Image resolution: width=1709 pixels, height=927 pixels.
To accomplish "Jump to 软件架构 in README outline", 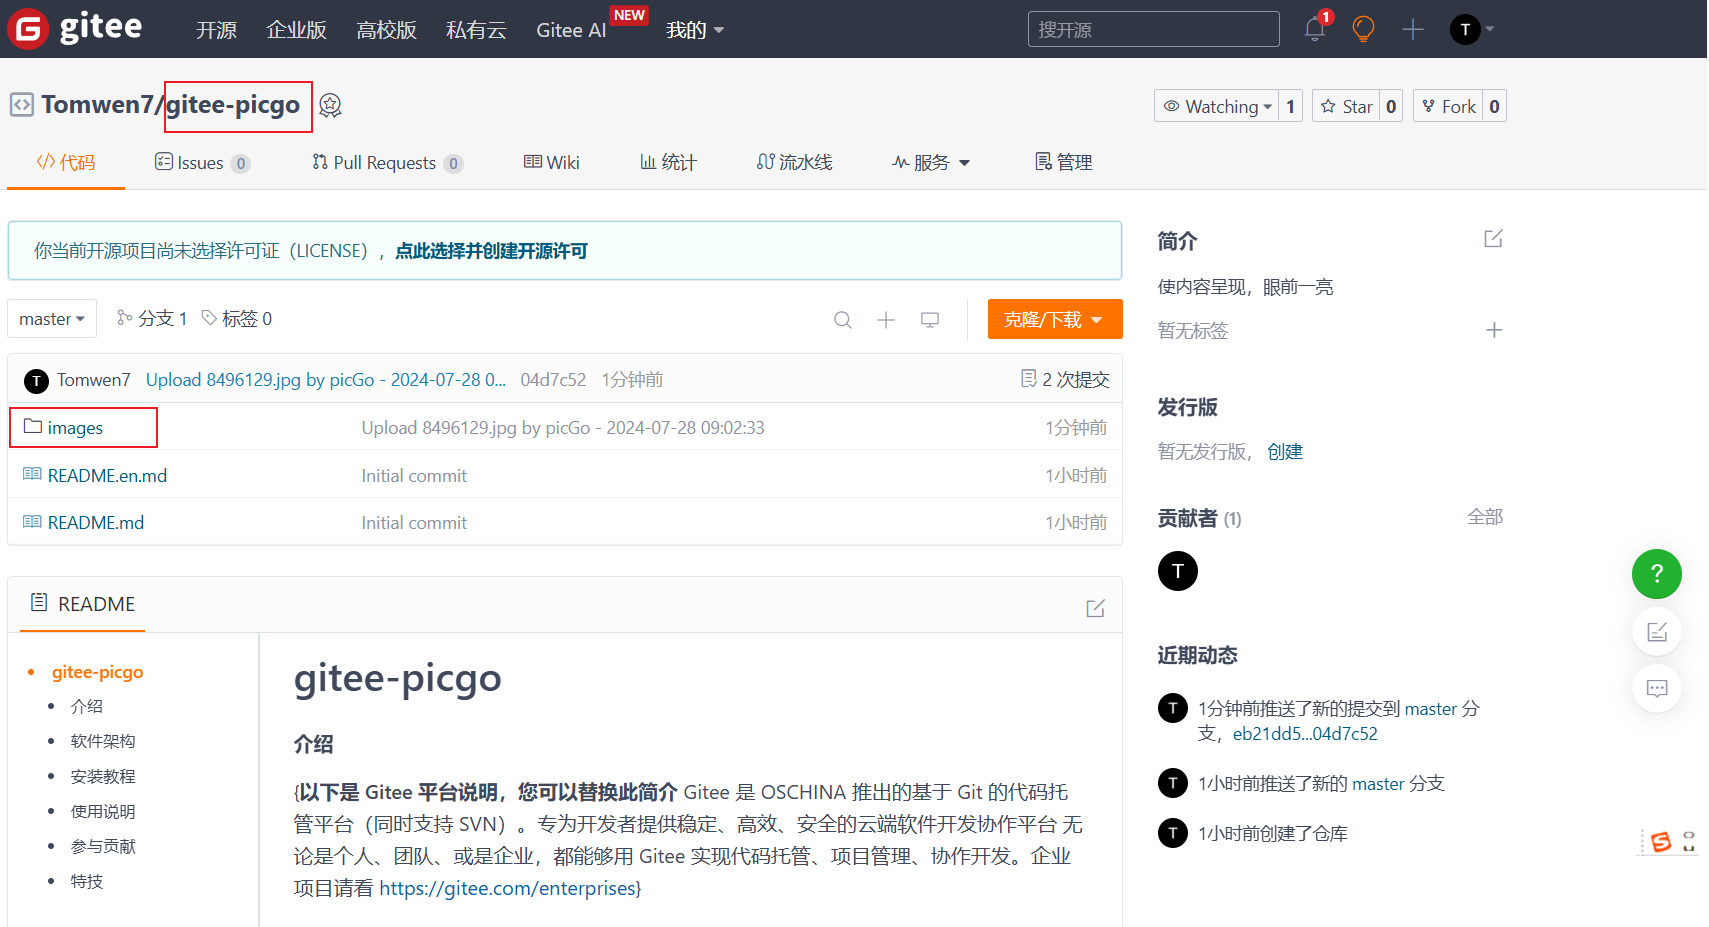I will point(103,741).
